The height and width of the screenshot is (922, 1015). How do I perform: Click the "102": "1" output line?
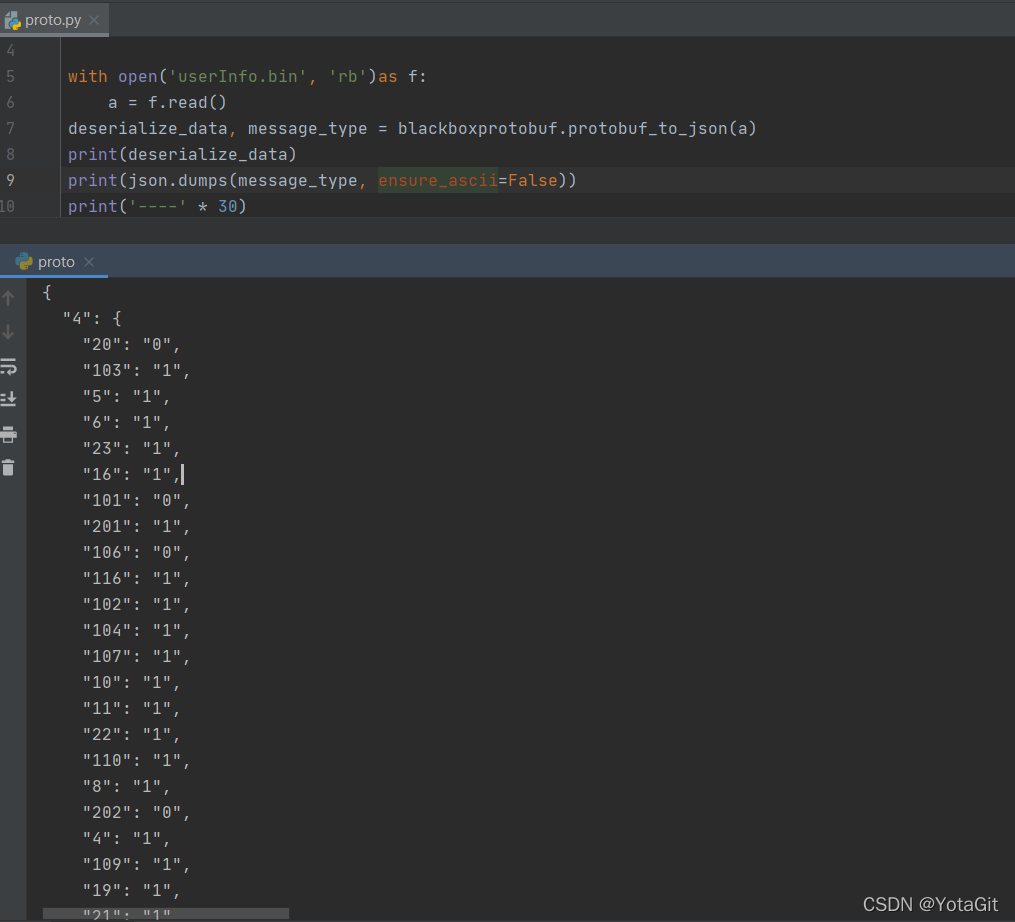[136, 604]
